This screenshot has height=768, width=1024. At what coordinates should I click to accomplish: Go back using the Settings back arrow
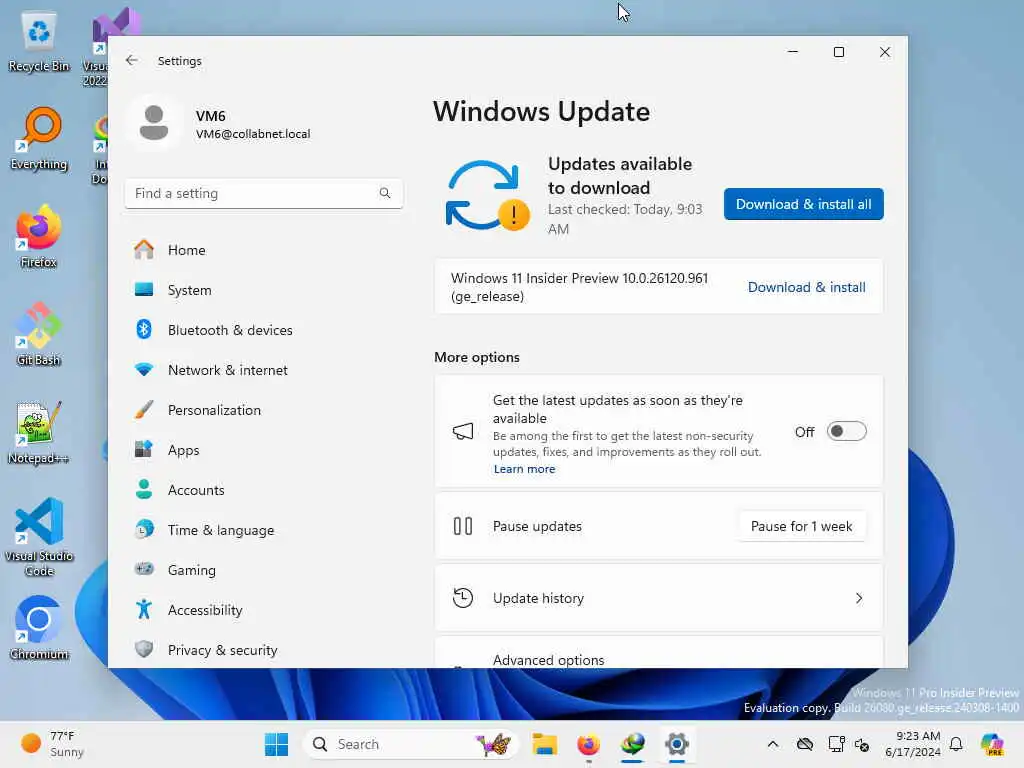[x=131, y=60]
